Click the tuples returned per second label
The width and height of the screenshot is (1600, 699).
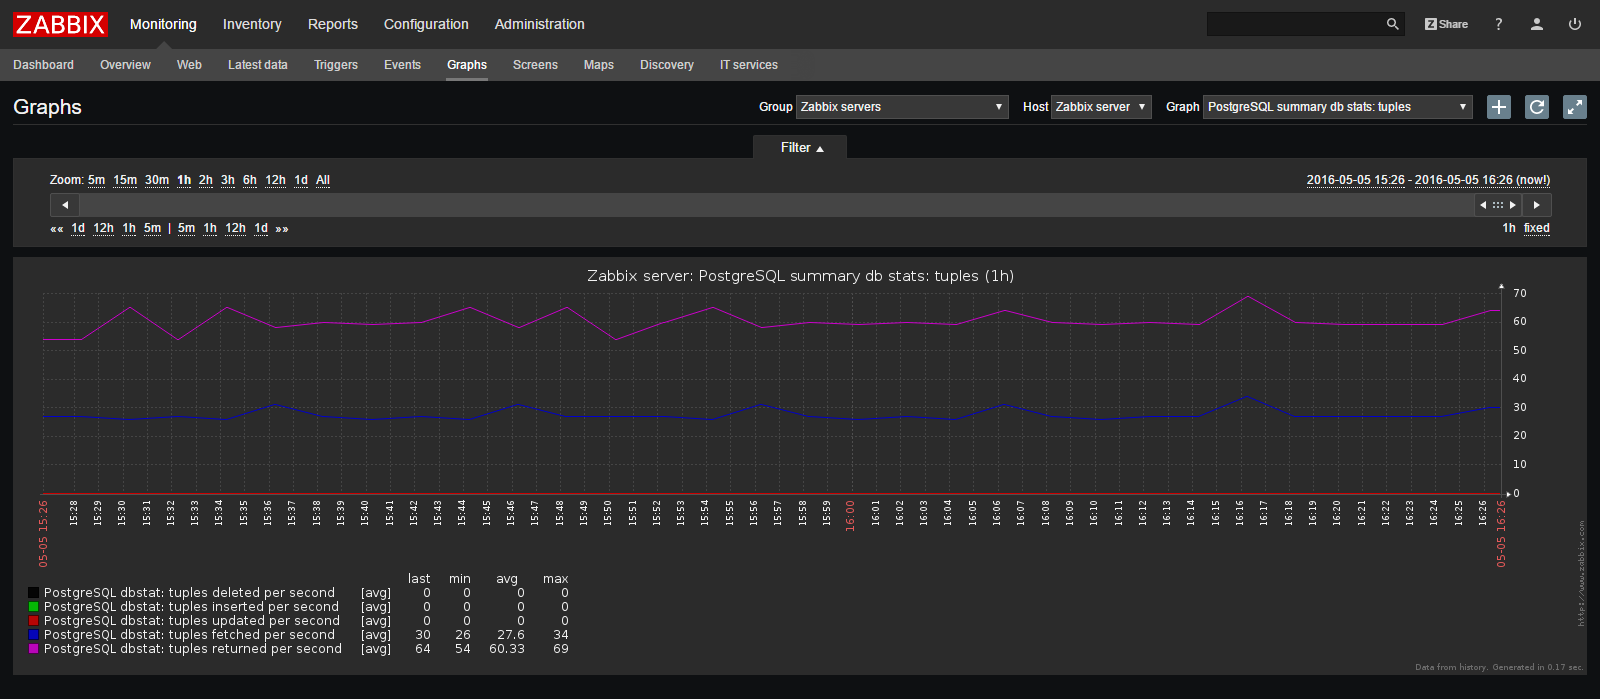[193, 649]
